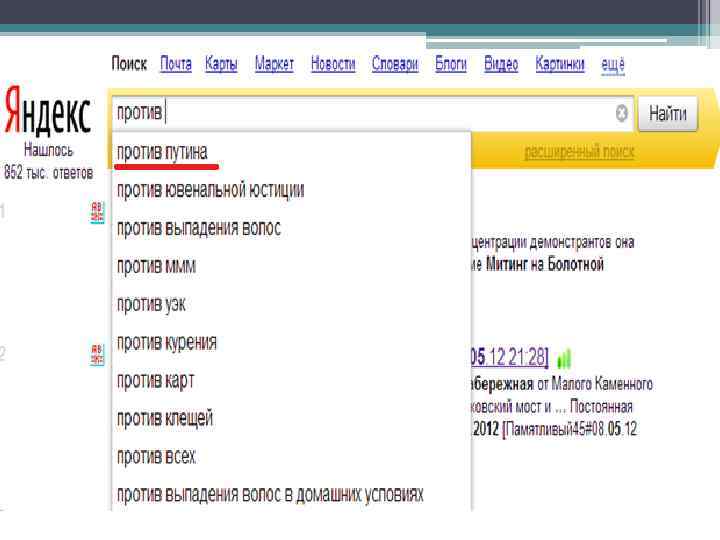
Task: Open the Карты link
Action: (x=221, y=64)
